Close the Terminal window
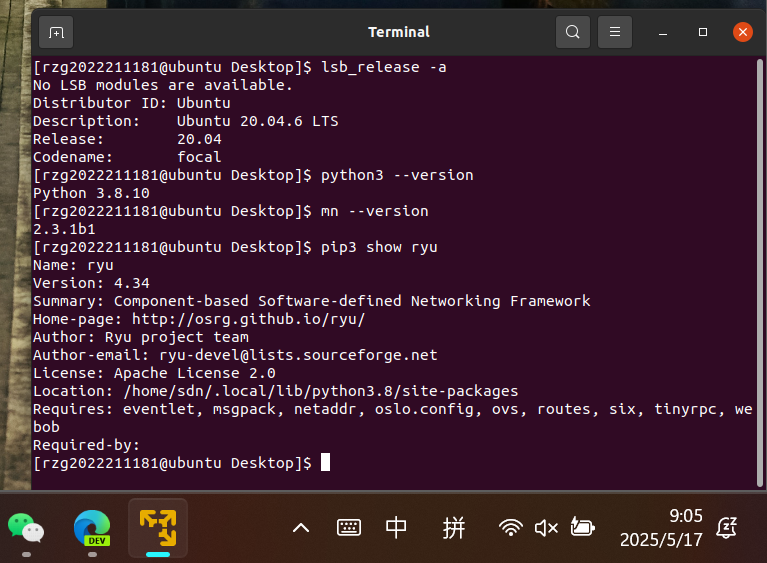Screen dimensions: 767x563 tap(742, 32)
